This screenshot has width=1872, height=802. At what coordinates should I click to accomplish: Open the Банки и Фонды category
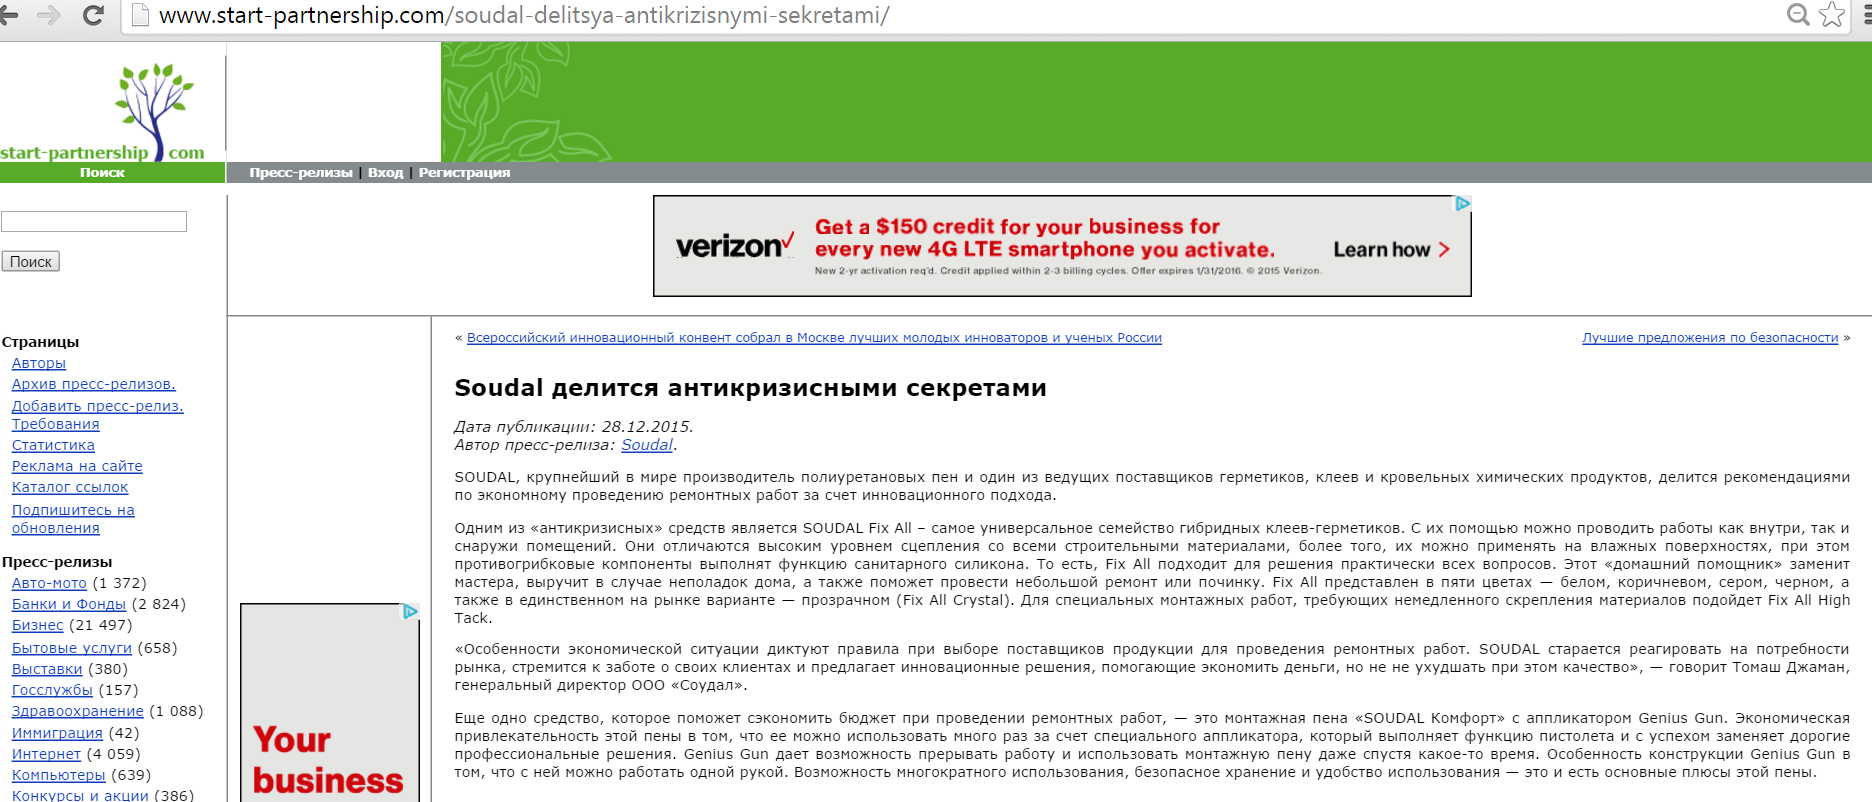[x=69, y=604]
